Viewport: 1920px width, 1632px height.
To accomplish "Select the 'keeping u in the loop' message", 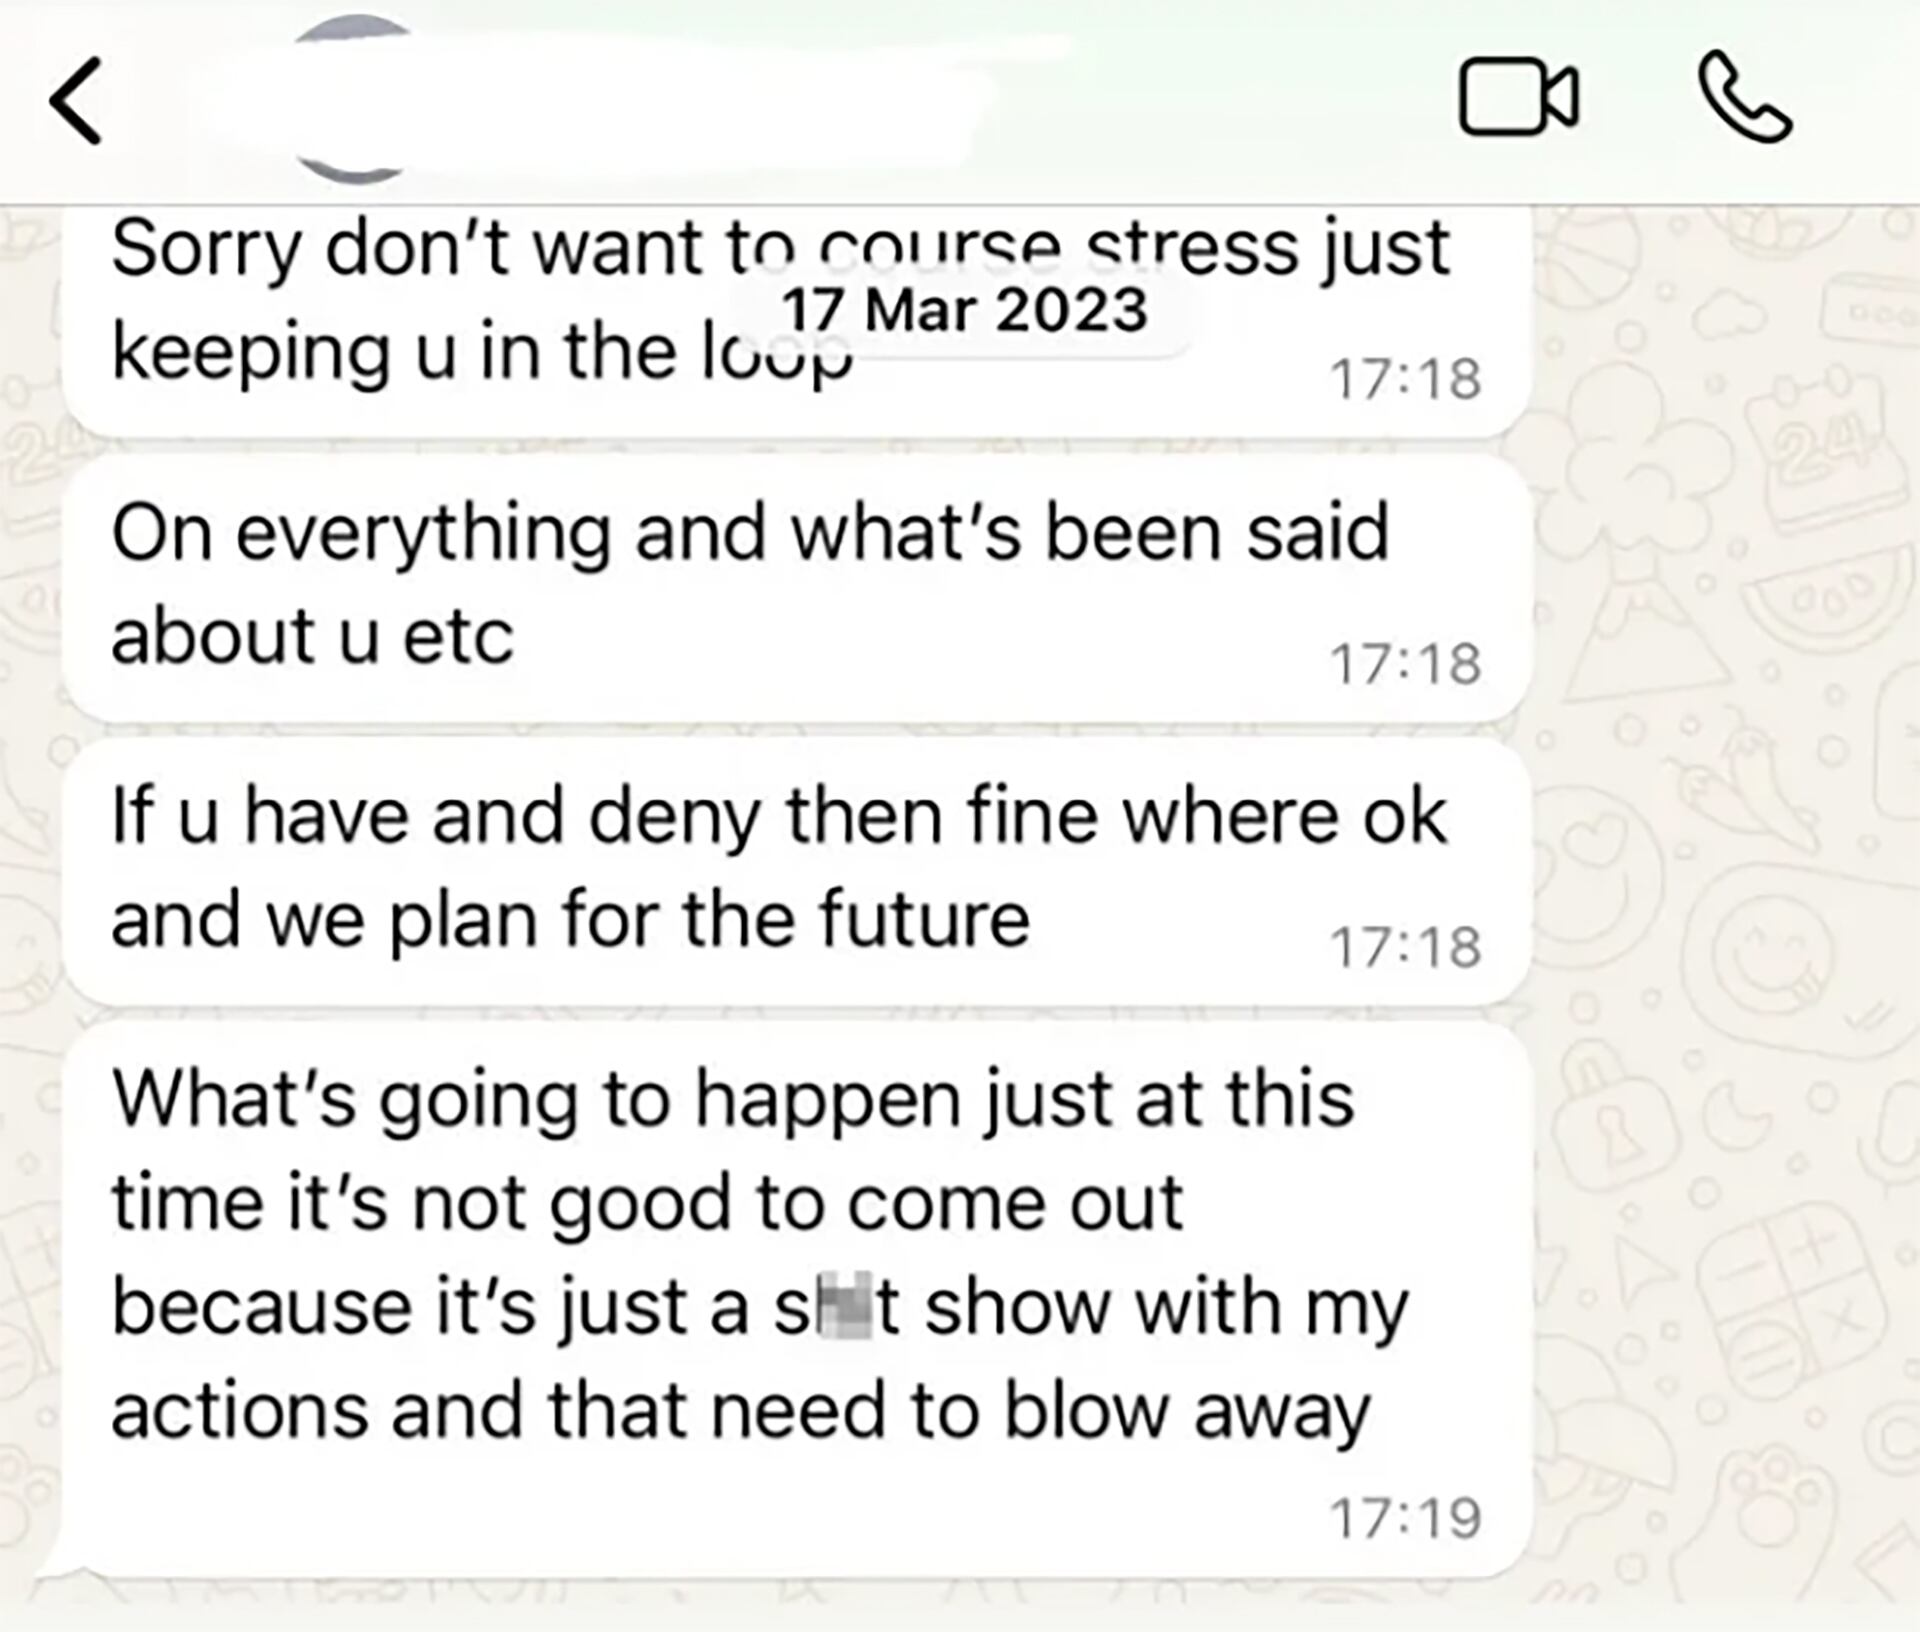I will (480, 352).
